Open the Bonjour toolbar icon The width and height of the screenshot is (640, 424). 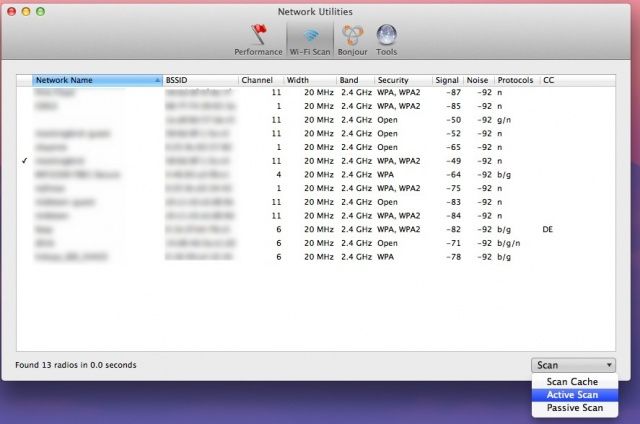point(351,40)
